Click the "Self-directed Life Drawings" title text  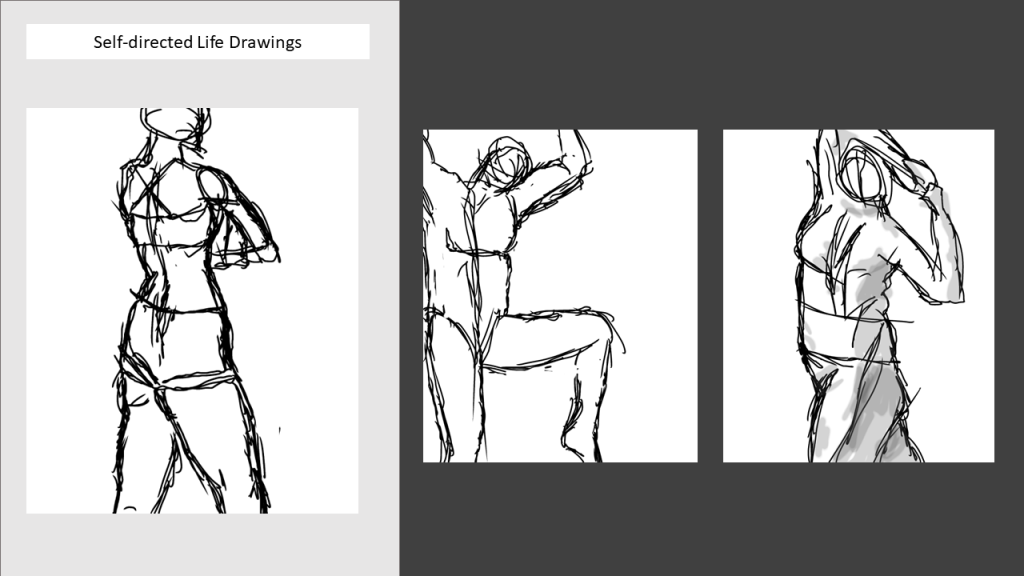tap(197, 42)
